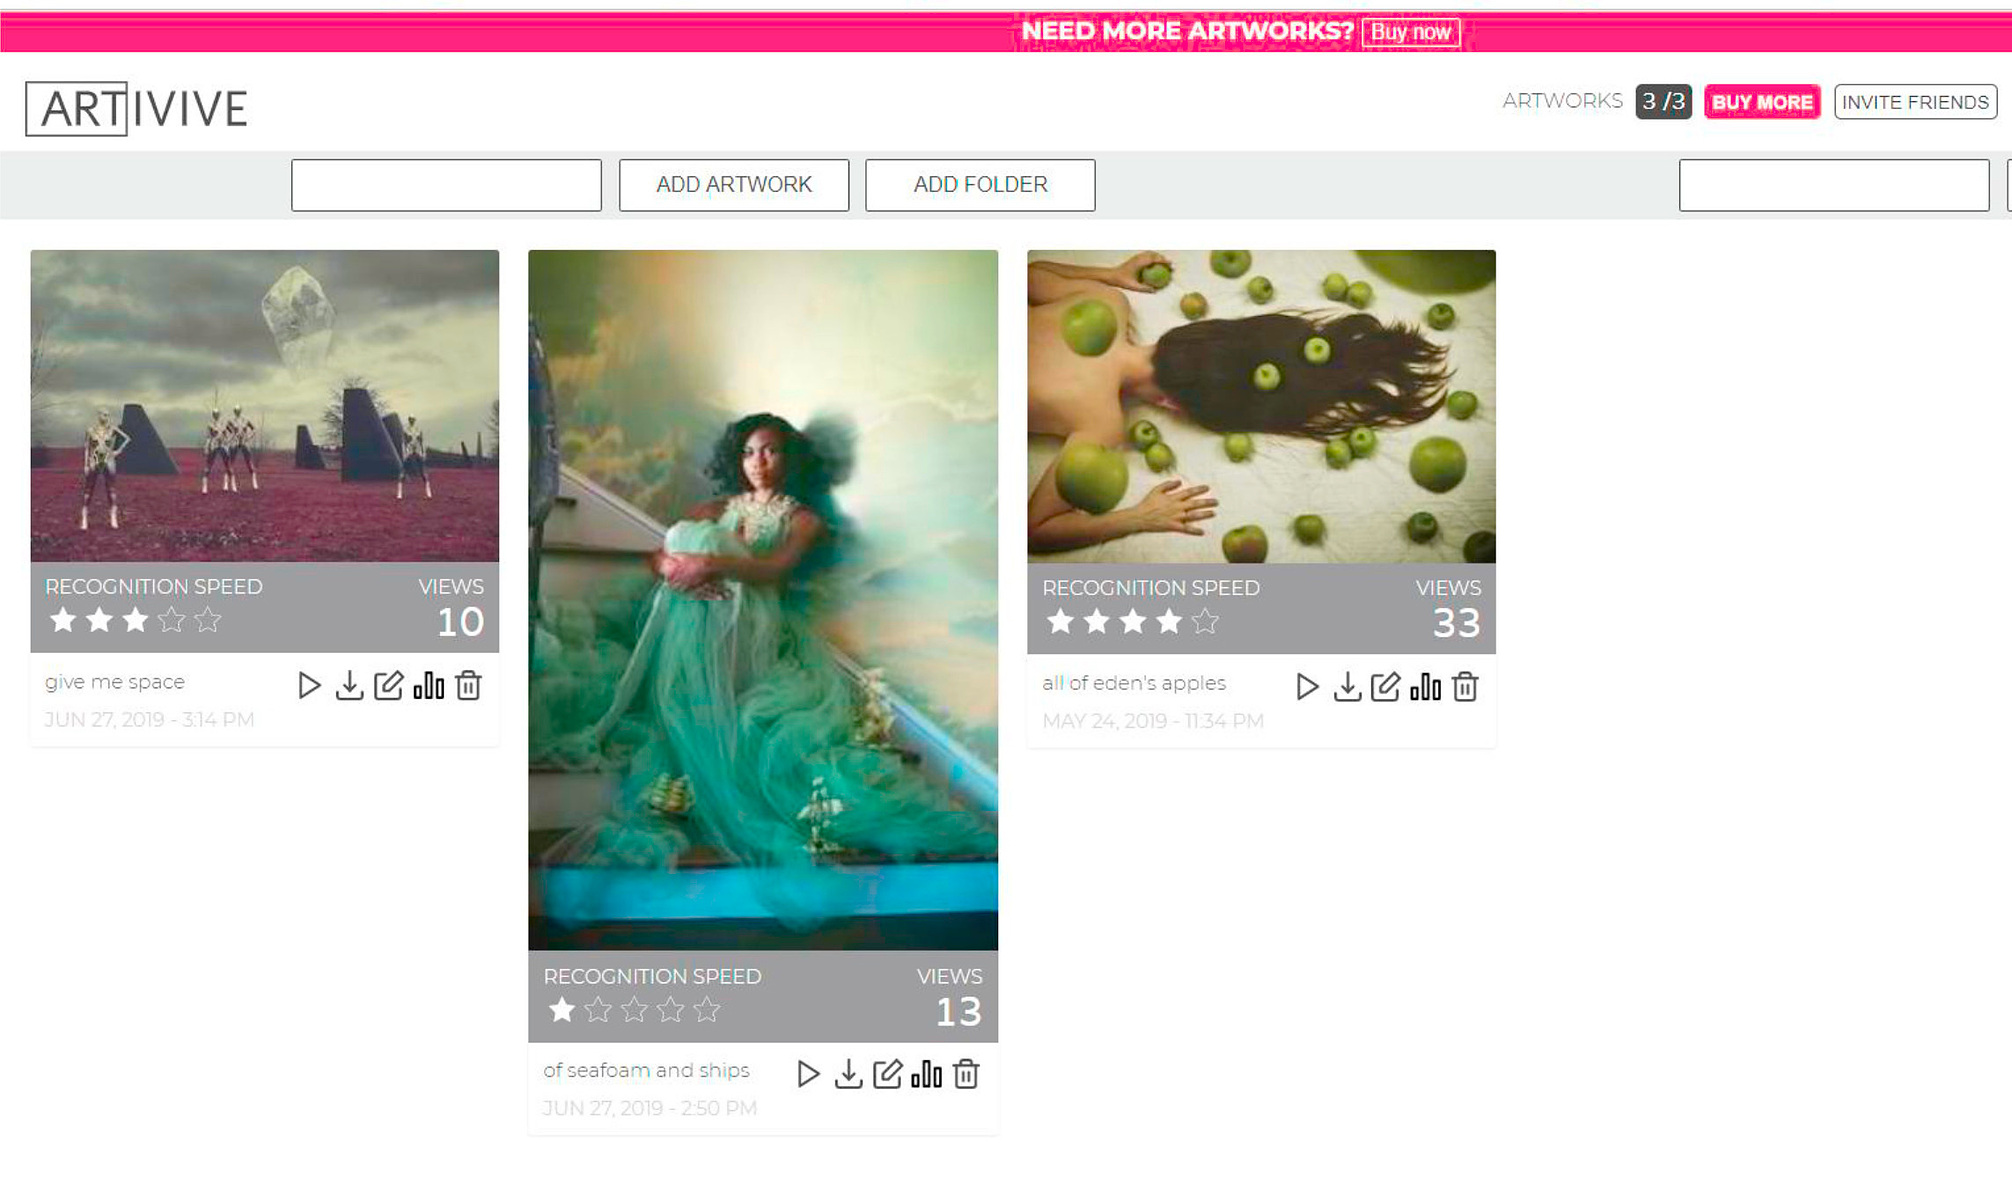Focus the empty field left of Add Artwork
This screenshot has width=2012, height=1199.
(x=446, y=185)
